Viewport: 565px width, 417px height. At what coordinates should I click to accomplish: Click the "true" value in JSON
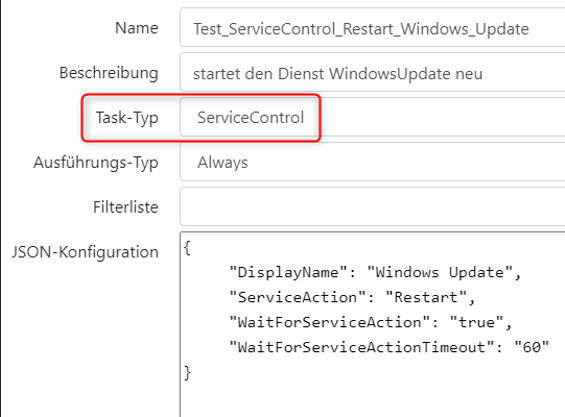(x=476, y=322)
